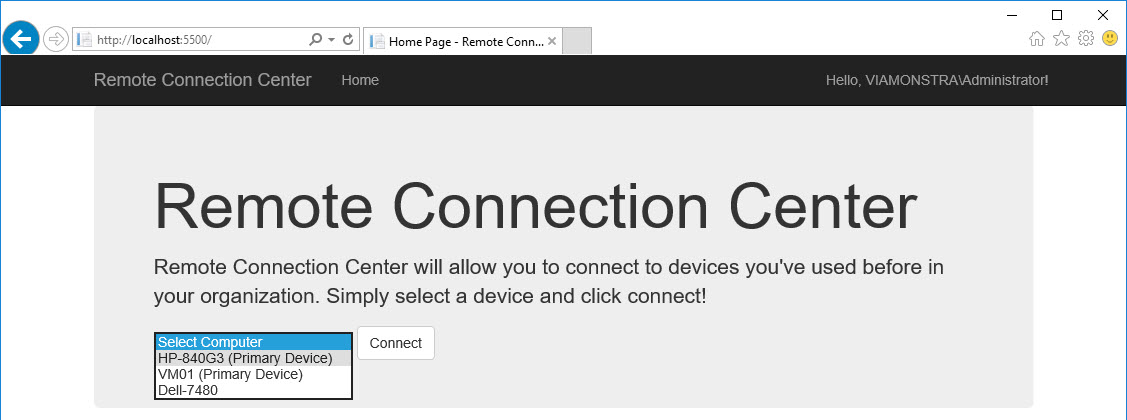Click the browser Forward arrow button
Viewport: 1127px width, 420px height.
pos(56,40)
